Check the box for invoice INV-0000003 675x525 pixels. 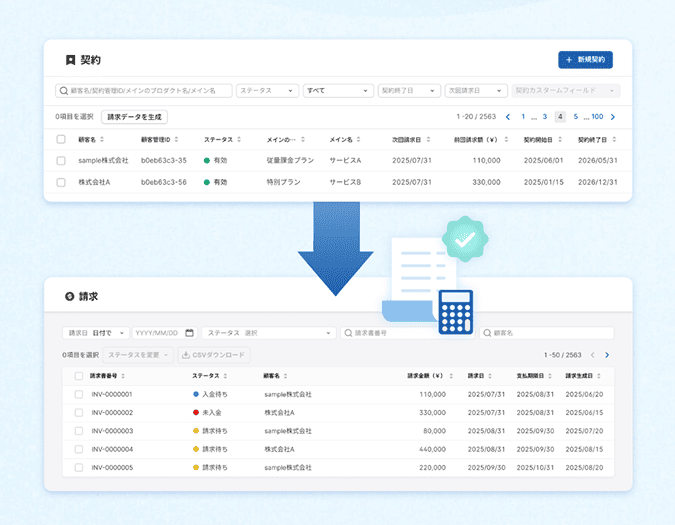click(79, 431)
